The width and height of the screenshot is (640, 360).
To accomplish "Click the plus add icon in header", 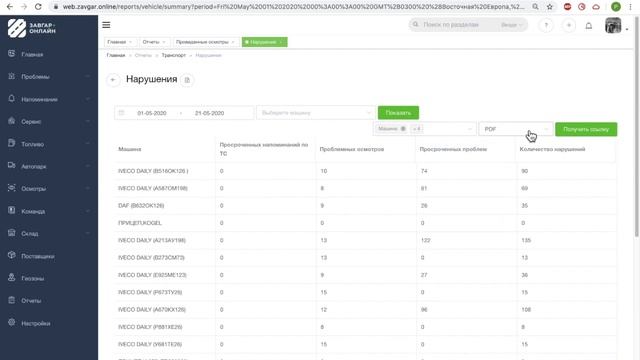I will [569, 25].
